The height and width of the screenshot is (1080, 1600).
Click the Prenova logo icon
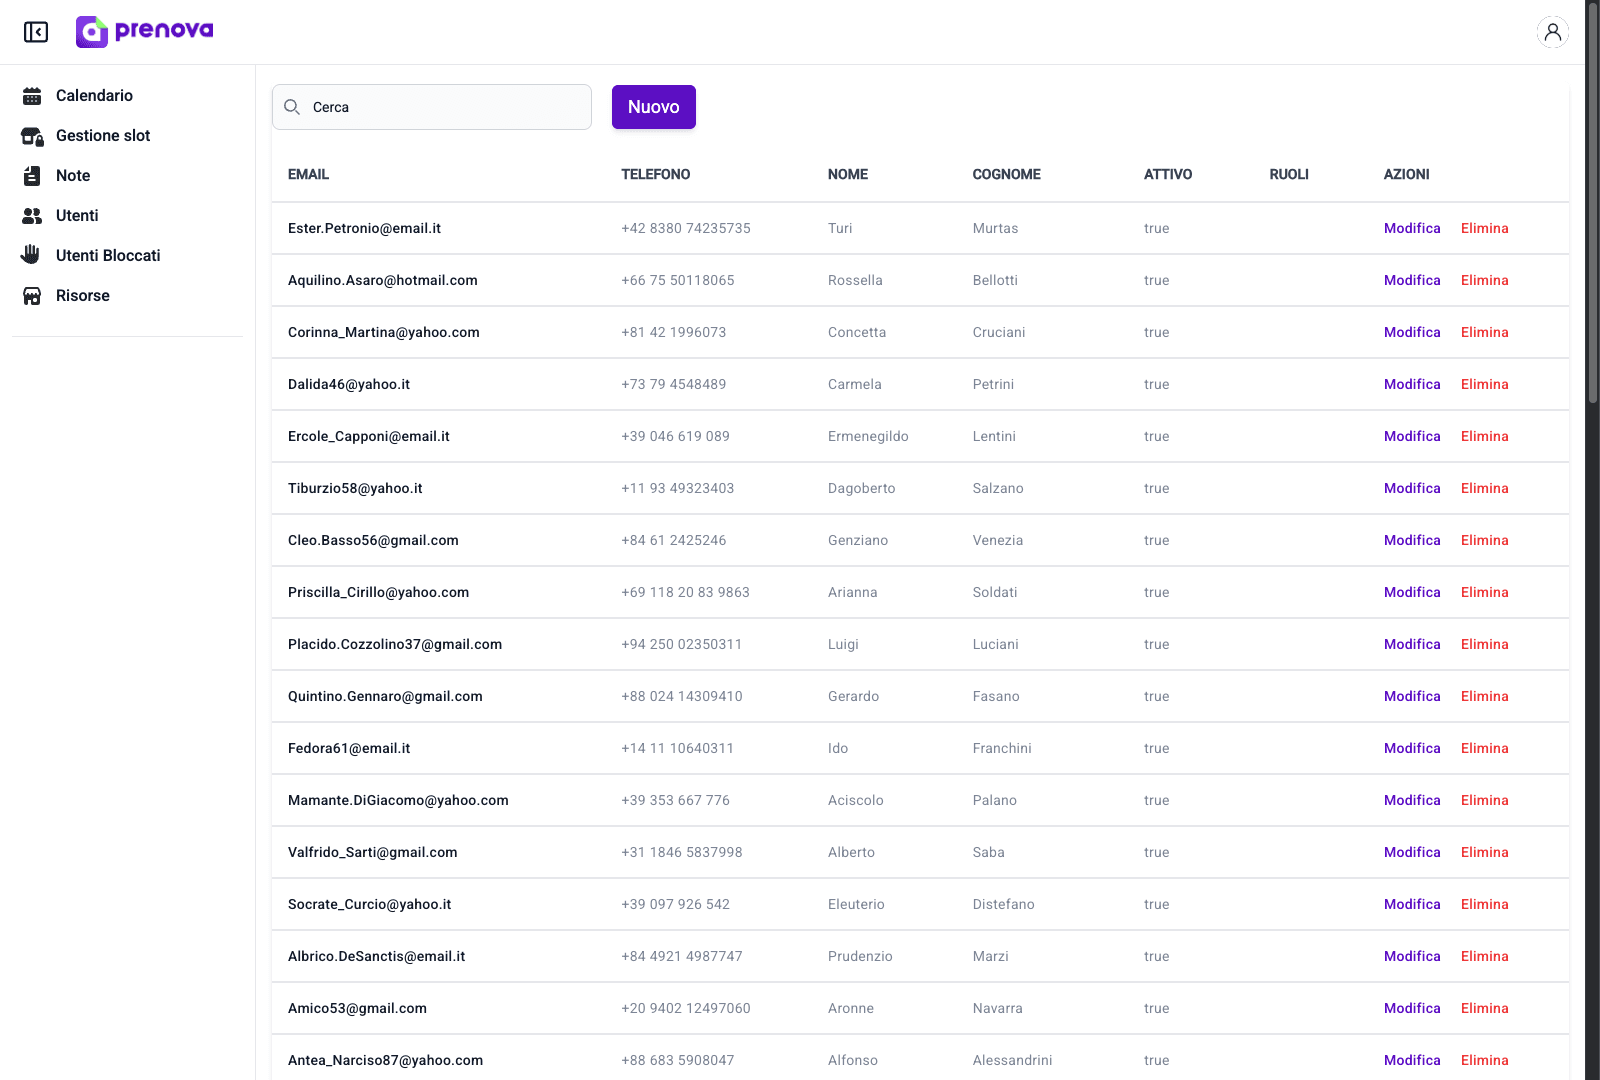92,32
